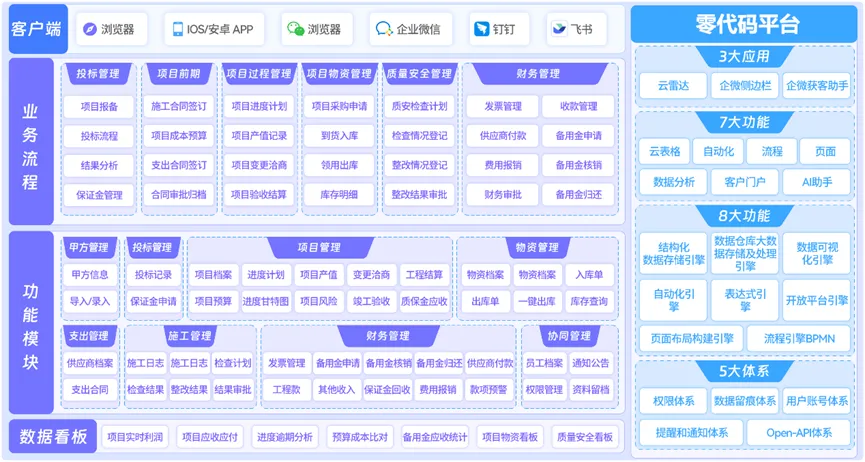Click the DingTalk (钉钉) icon

pyautogui.click(x=482, y=29)
